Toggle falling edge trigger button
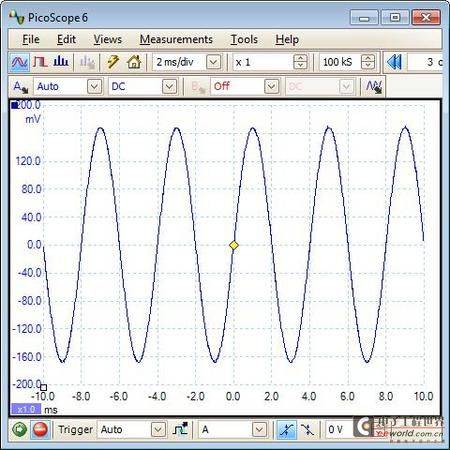This screenshot has height=450, width=450. (307, 429)
